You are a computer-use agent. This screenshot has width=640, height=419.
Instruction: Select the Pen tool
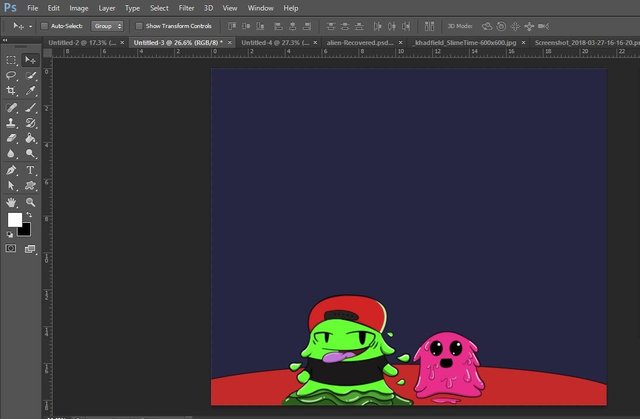coord(11,170)
